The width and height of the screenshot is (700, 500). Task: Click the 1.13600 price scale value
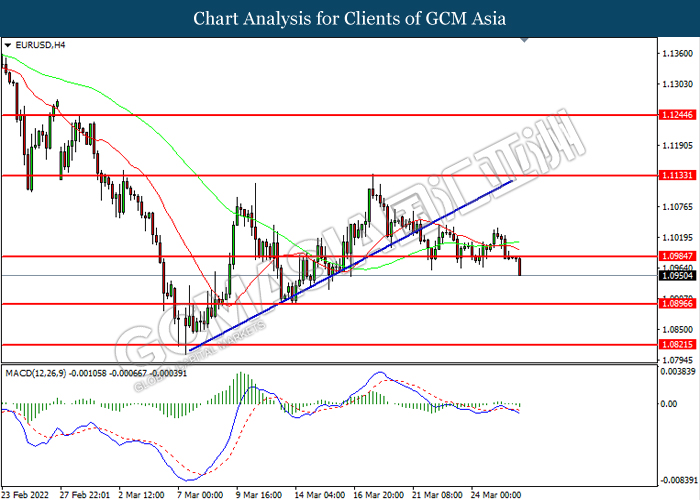[678, 54]
